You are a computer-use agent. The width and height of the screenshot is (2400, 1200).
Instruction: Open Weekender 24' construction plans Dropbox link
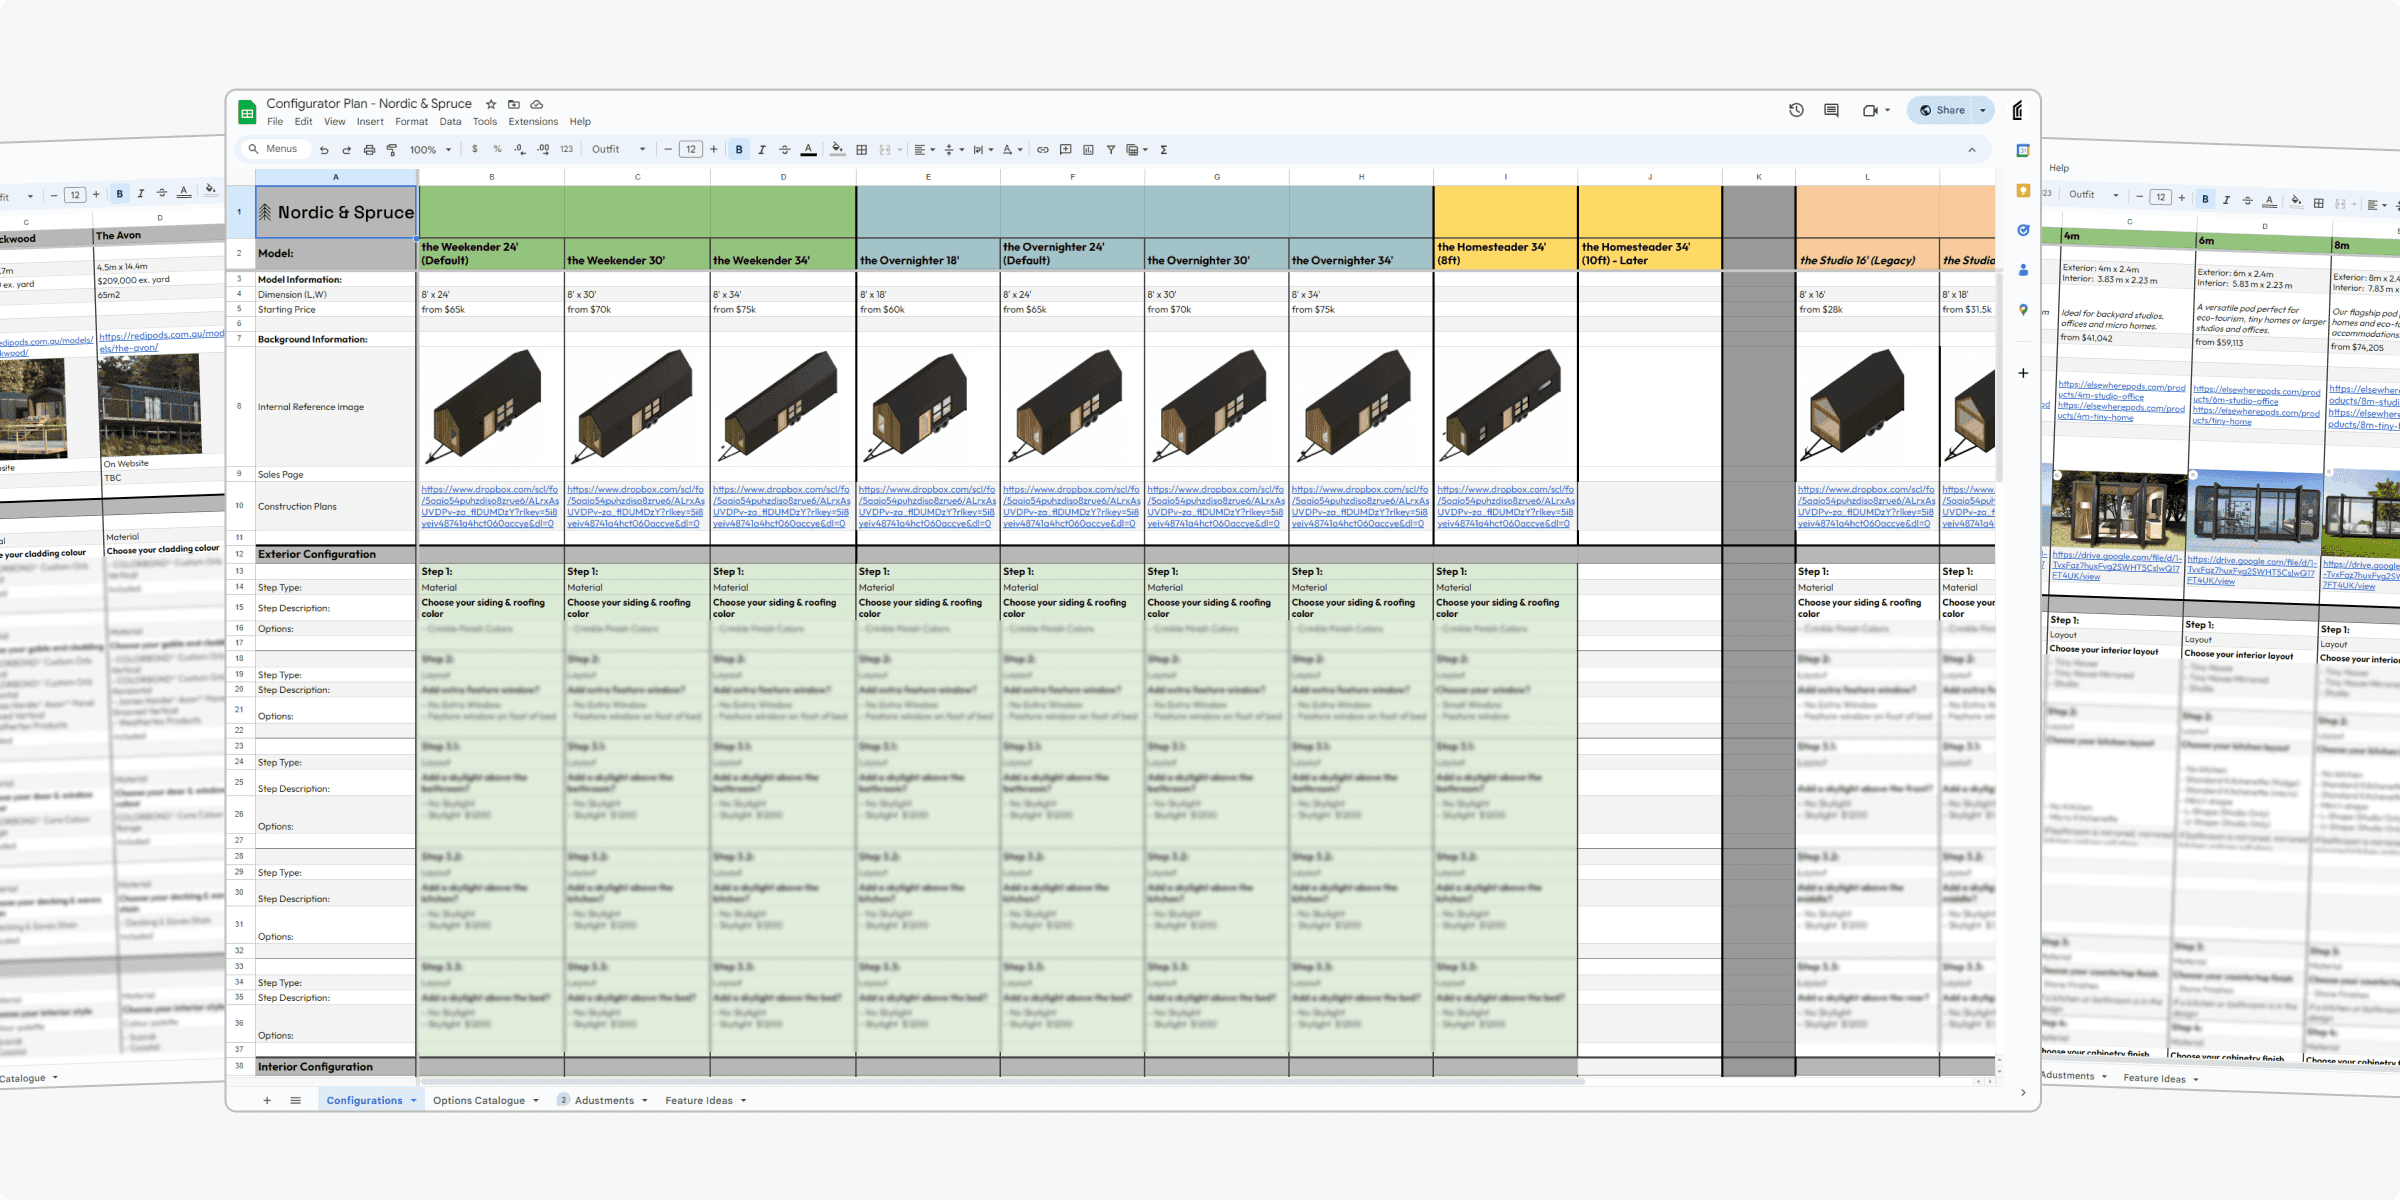490,506
